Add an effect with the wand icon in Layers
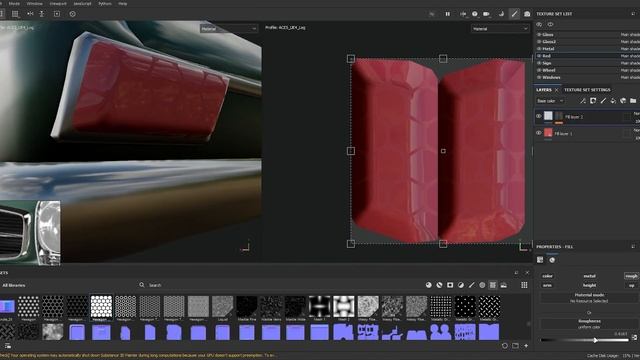Screen dimensions: 640x360 [x=583, y=101]
